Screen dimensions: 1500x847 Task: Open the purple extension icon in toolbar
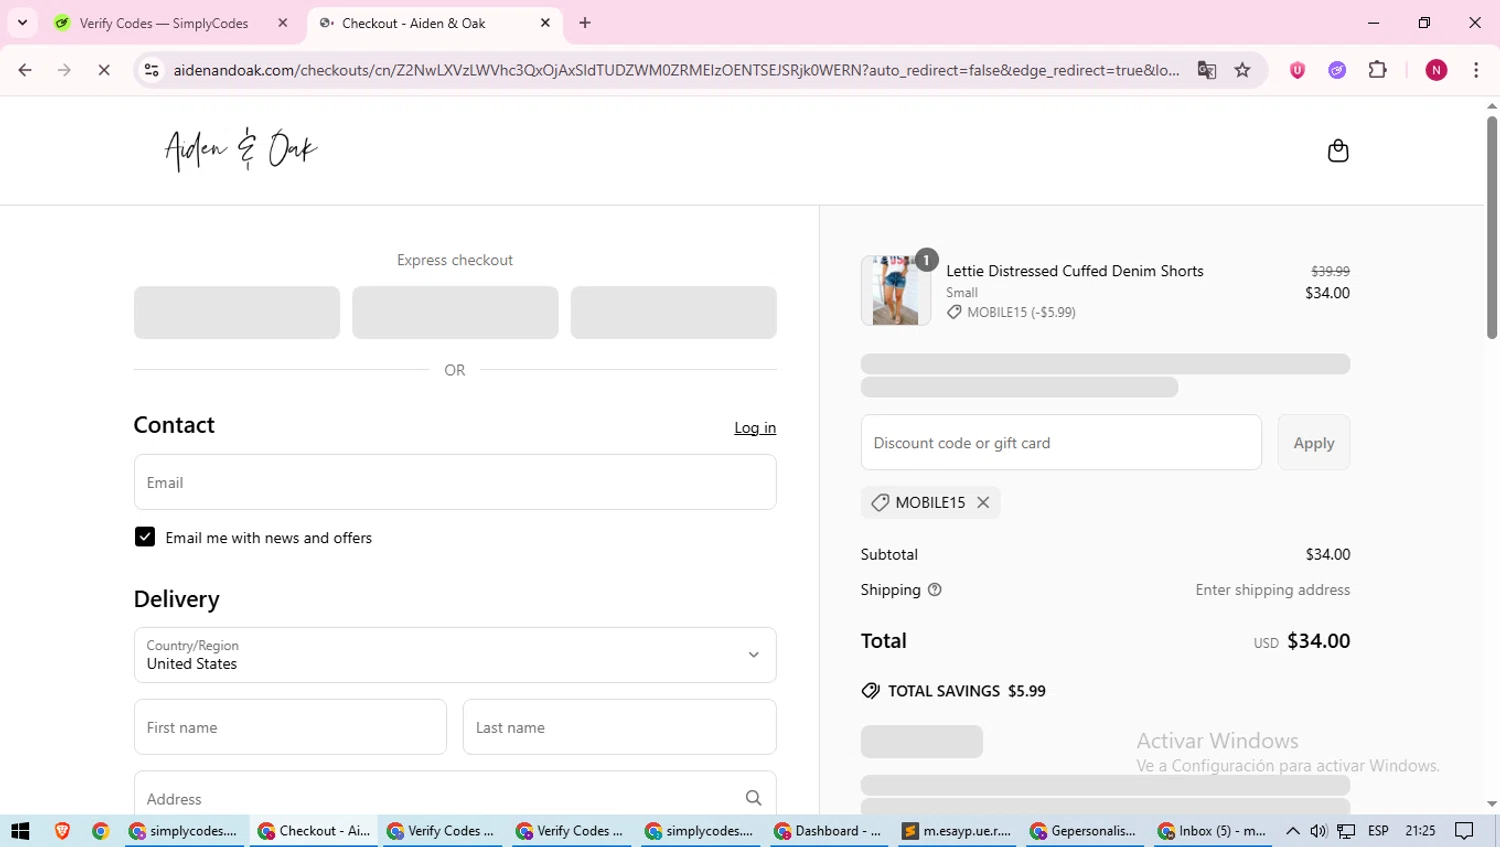click(1337, 70)
